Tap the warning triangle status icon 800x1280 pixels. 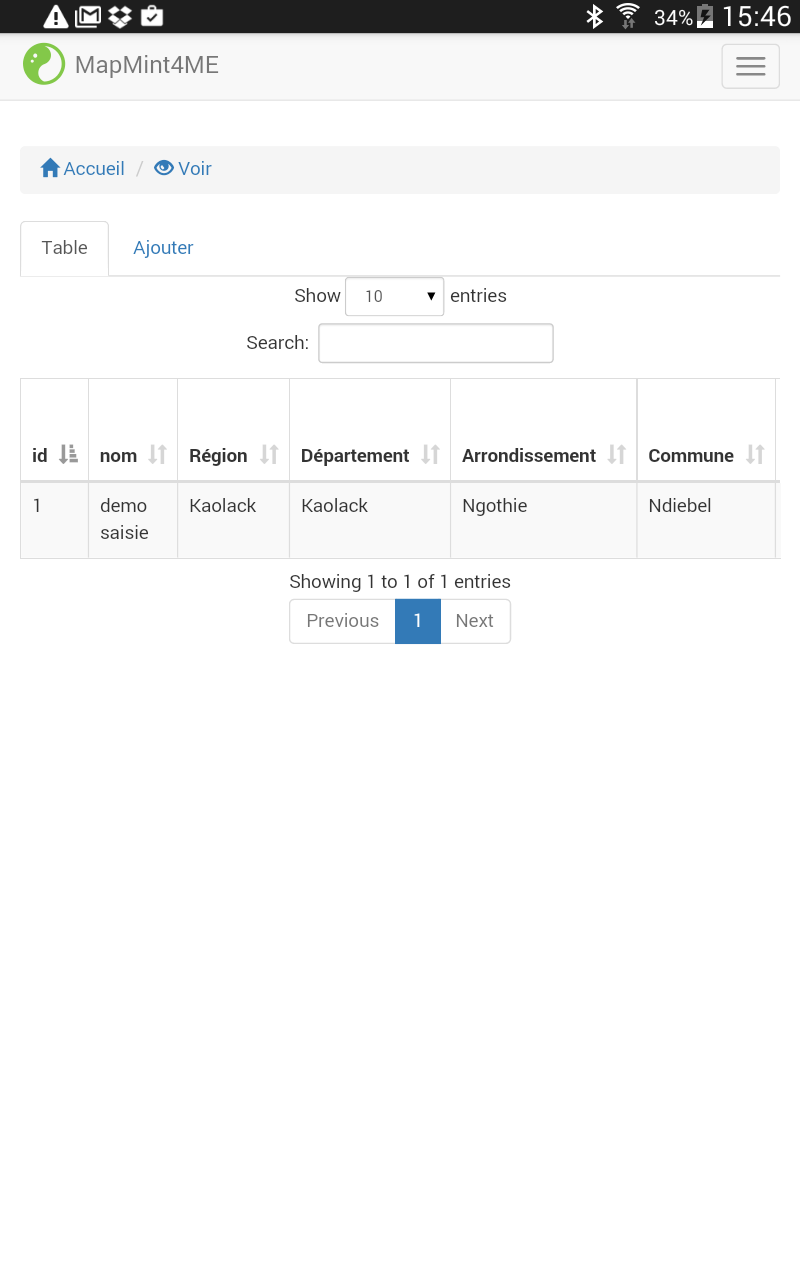pos(56,16)
